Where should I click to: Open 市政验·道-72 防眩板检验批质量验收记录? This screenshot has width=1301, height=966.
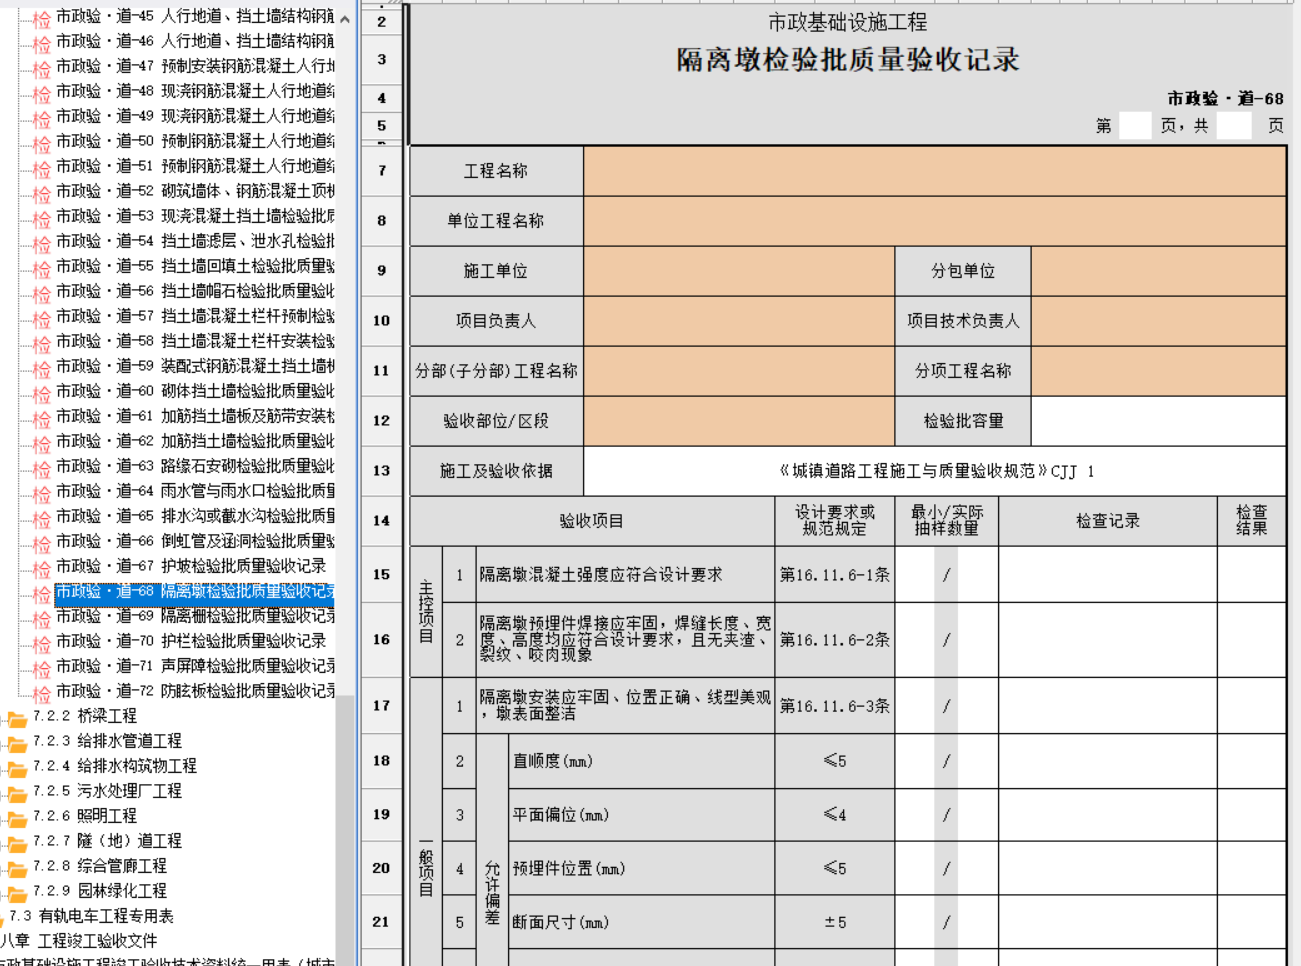[195, 691]
